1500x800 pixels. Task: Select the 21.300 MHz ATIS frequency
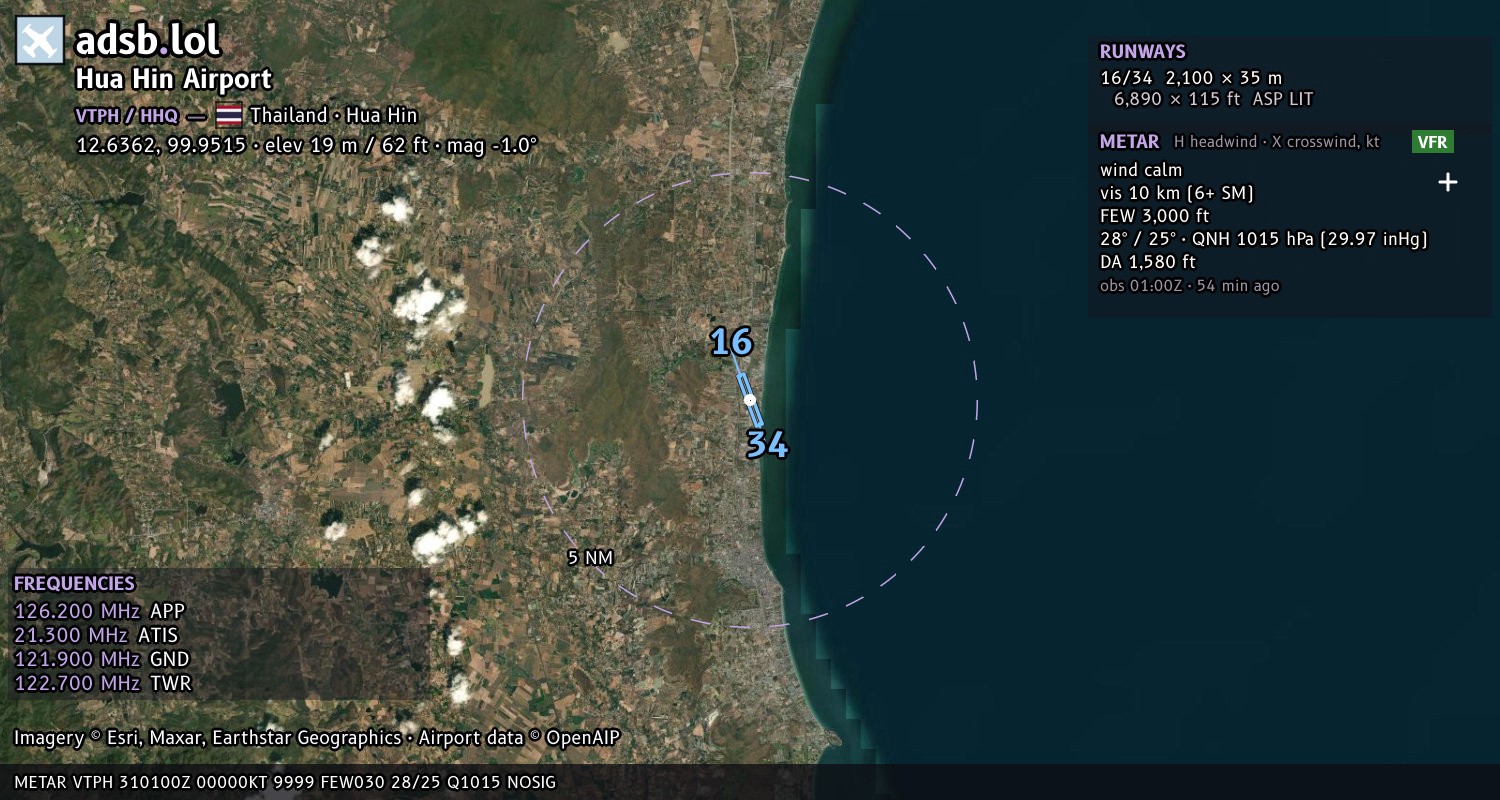tap(96, 635)
